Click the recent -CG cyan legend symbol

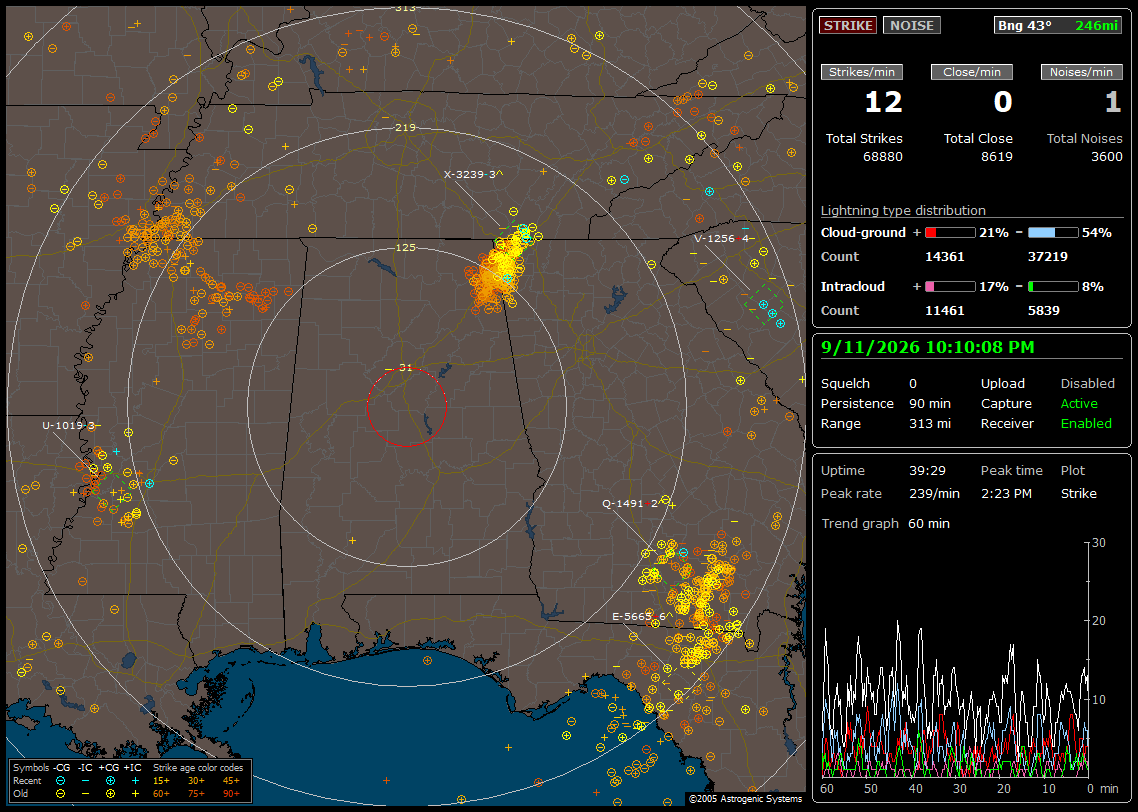pyautogui.click(x=60, y=781)
